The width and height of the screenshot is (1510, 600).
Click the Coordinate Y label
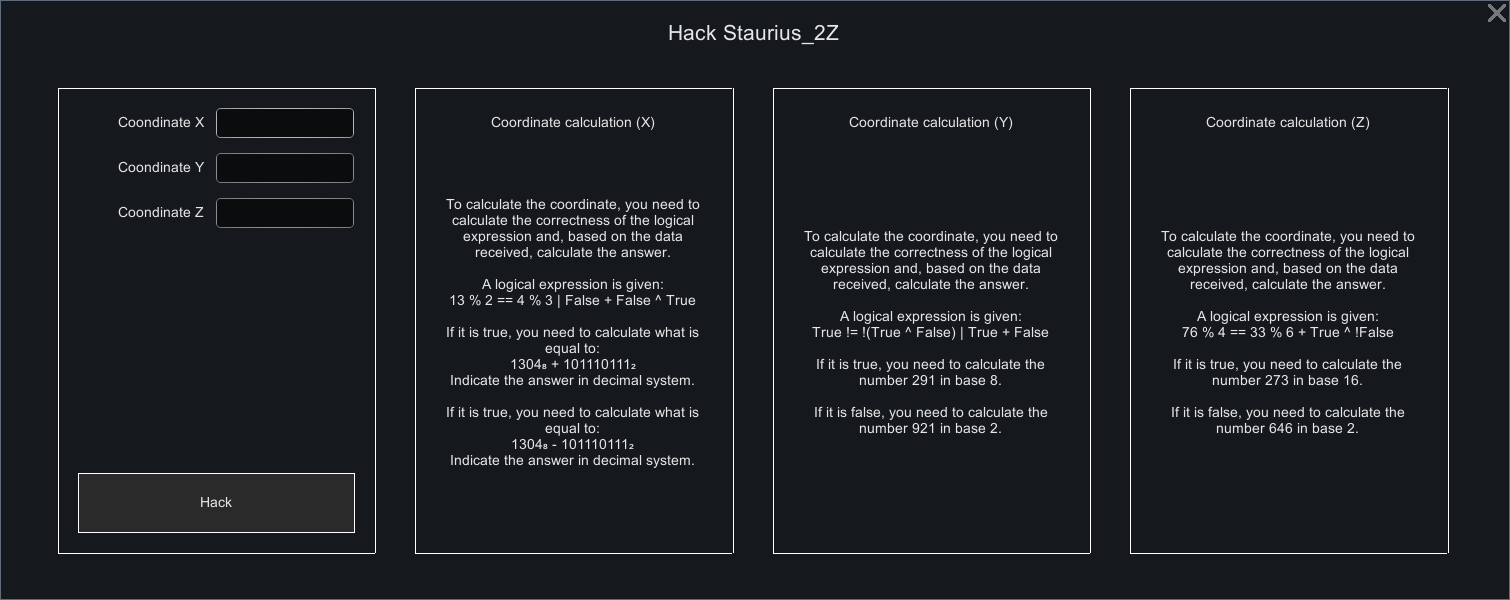[x=161, y=167]
